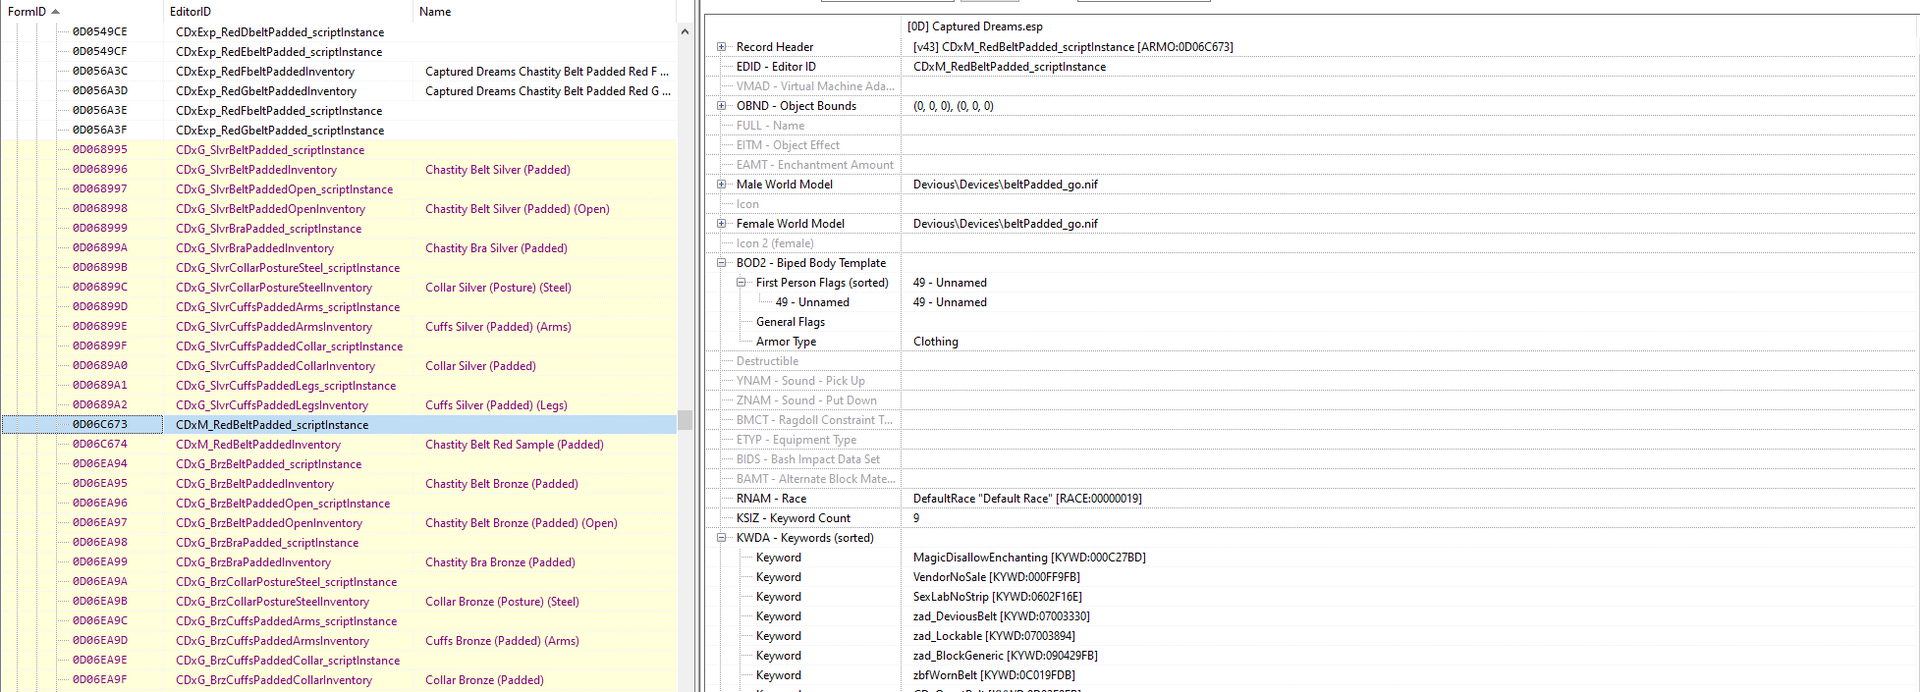The width and height of the screenshot is (1920, 692).
Task: Select CDxG_SlvrBeltPaddedOpen_scriptInstance record
Action: coord(339,189)
